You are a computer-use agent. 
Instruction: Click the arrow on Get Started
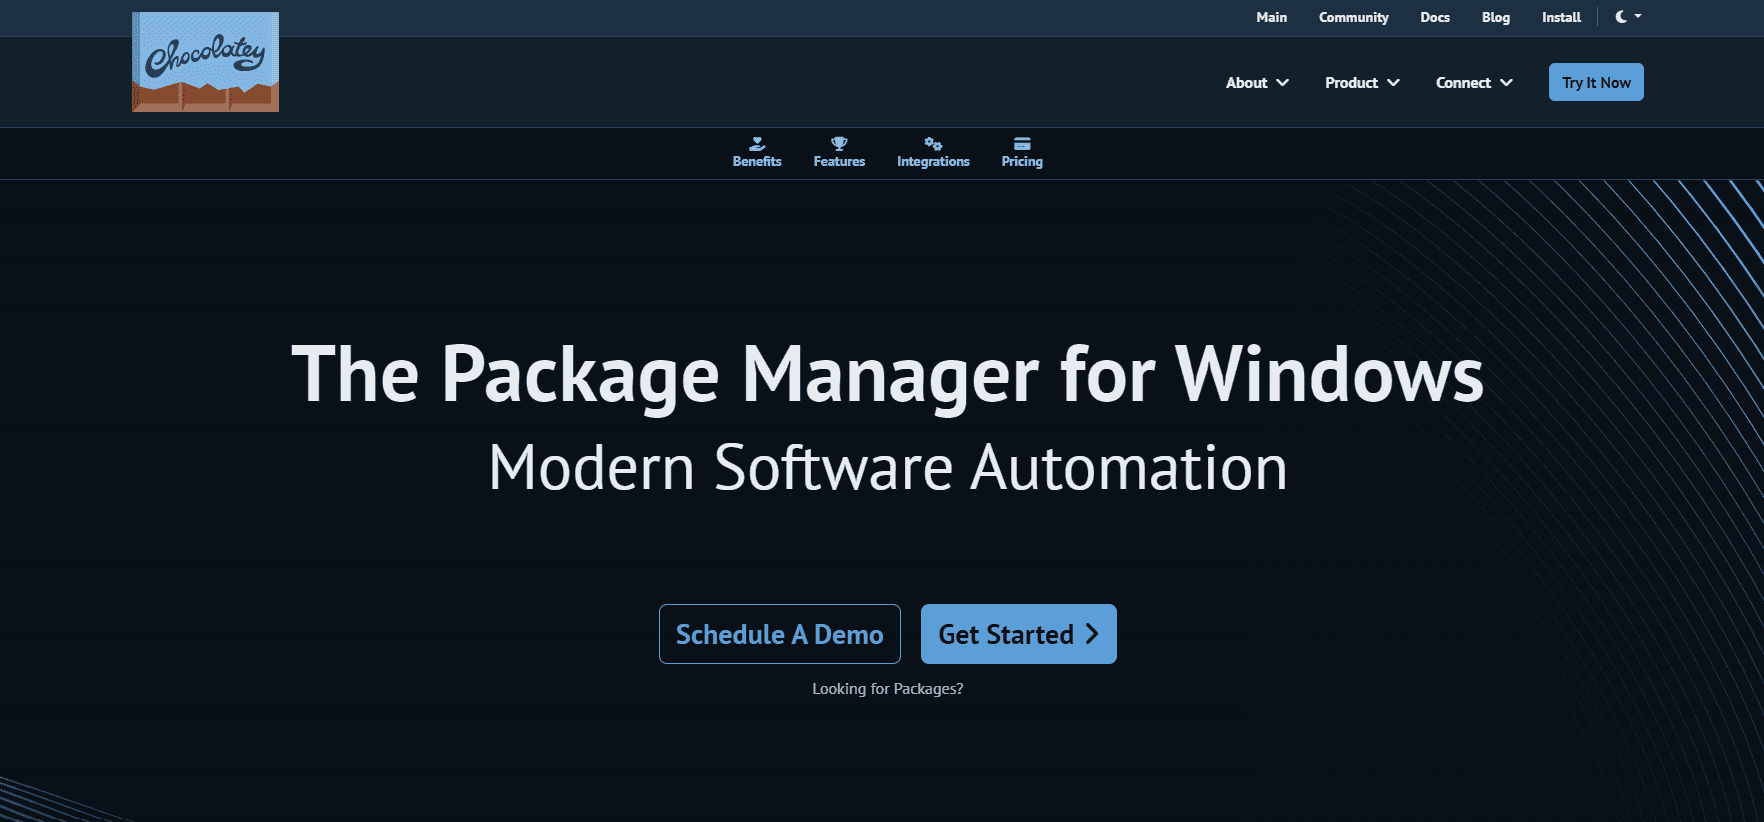tap(1092, 634)
